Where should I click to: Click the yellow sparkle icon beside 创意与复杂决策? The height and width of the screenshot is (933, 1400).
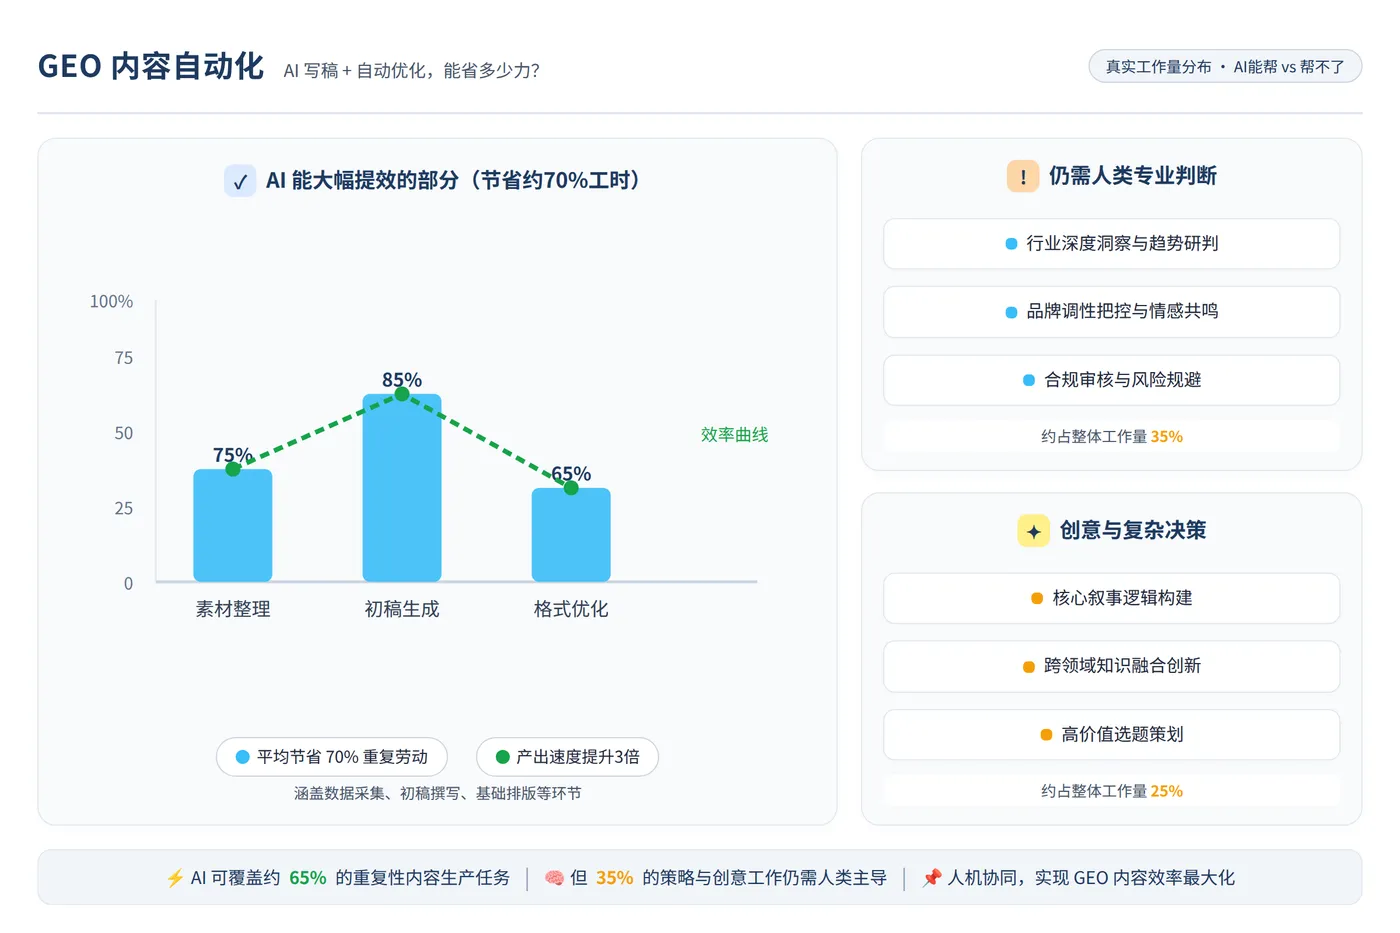tap(1033, 531)
